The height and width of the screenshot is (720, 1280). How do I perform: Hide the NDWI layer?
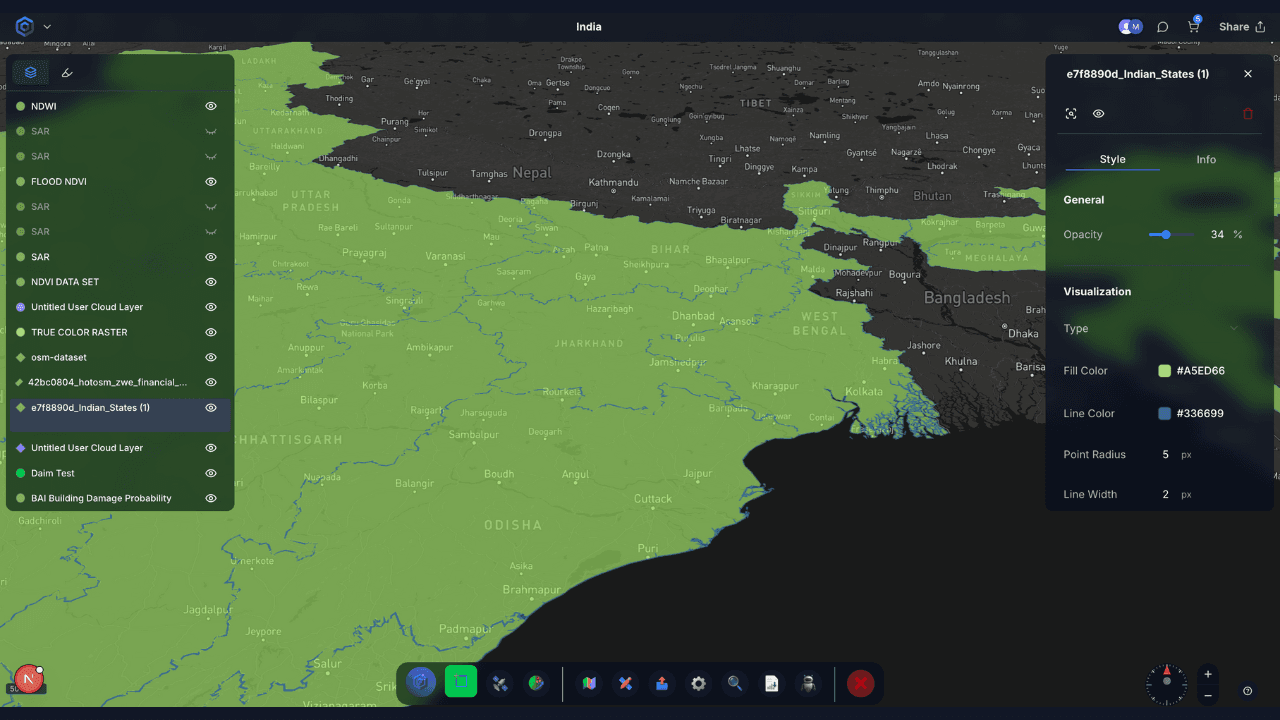coord(211,106)
